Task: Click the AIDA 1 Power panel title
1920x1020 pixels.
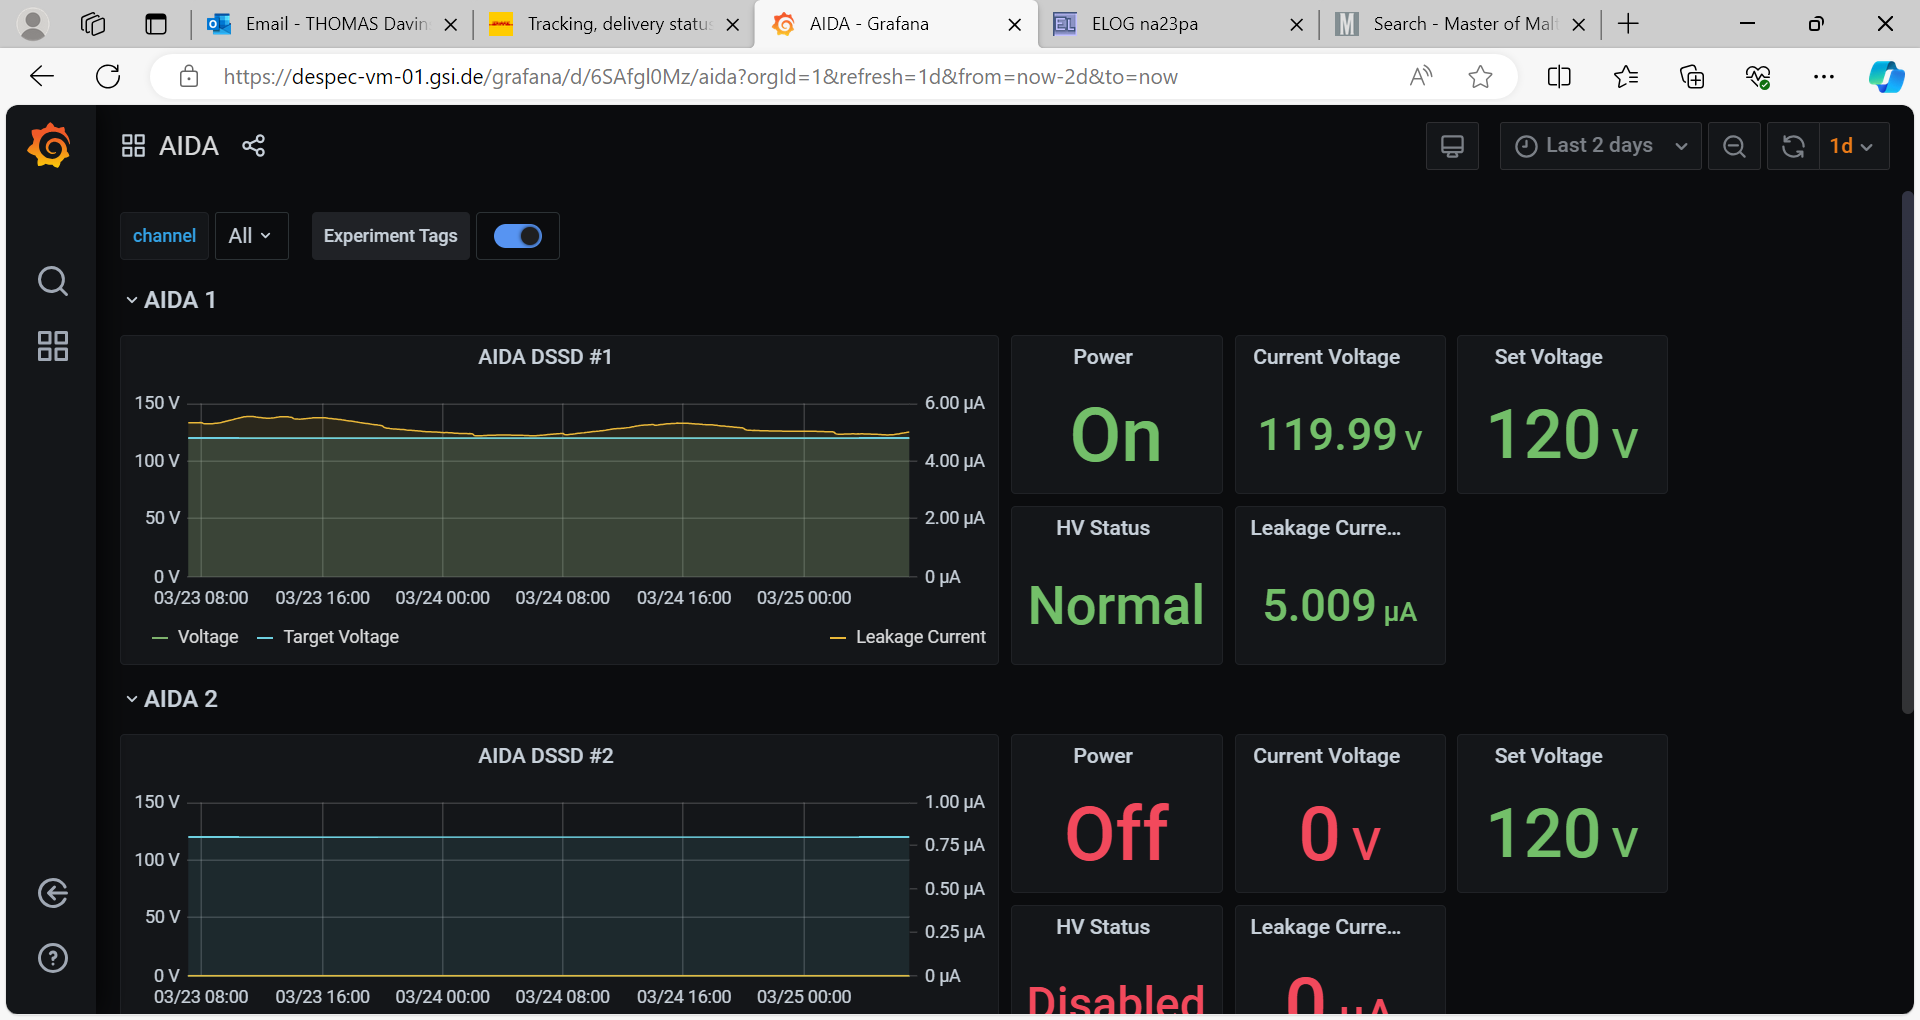Action: (1103, 357)
